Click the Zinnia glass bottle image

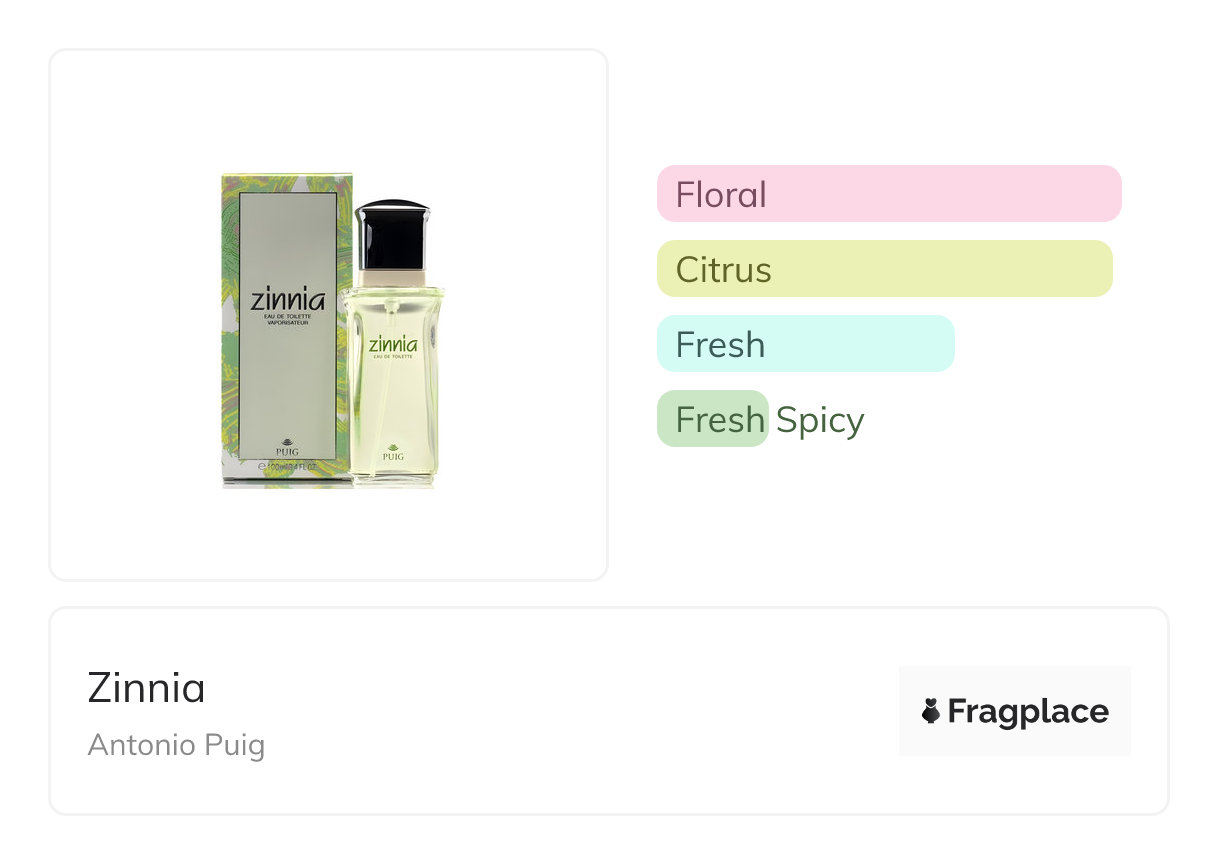(393, 345)
